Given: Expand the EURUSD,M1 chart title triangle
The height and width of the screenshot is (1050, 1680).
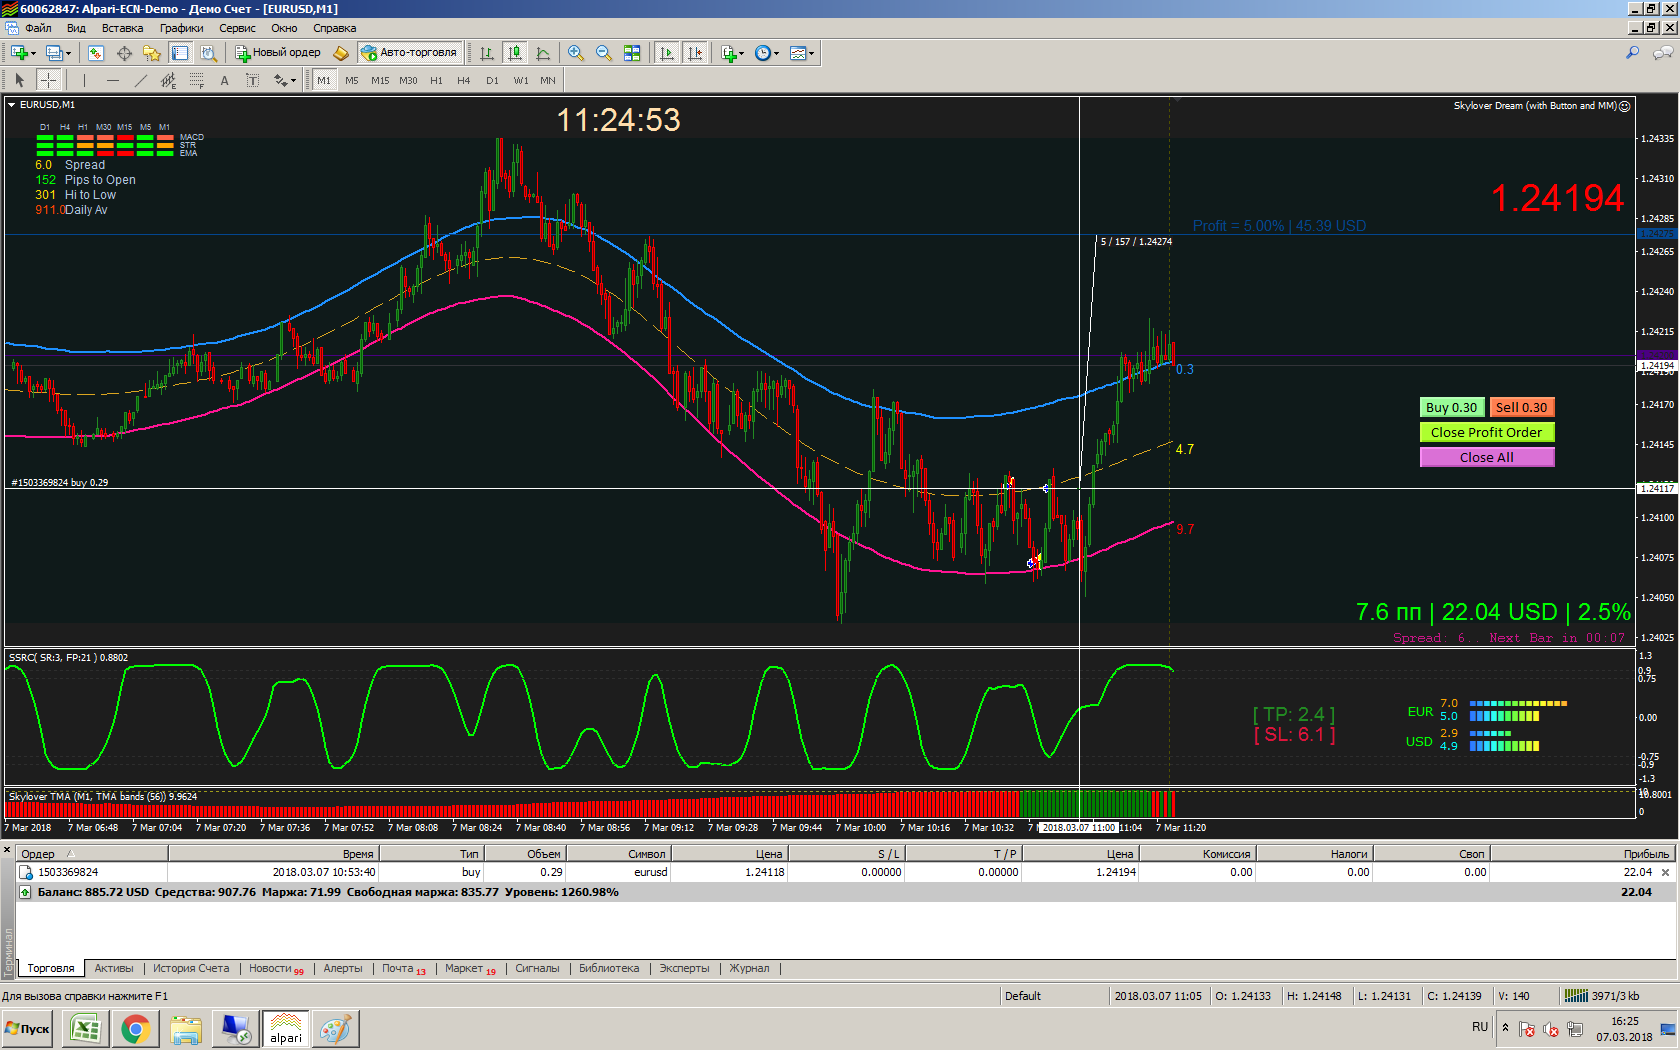Looking at the screenshot, I should (12, 105).
